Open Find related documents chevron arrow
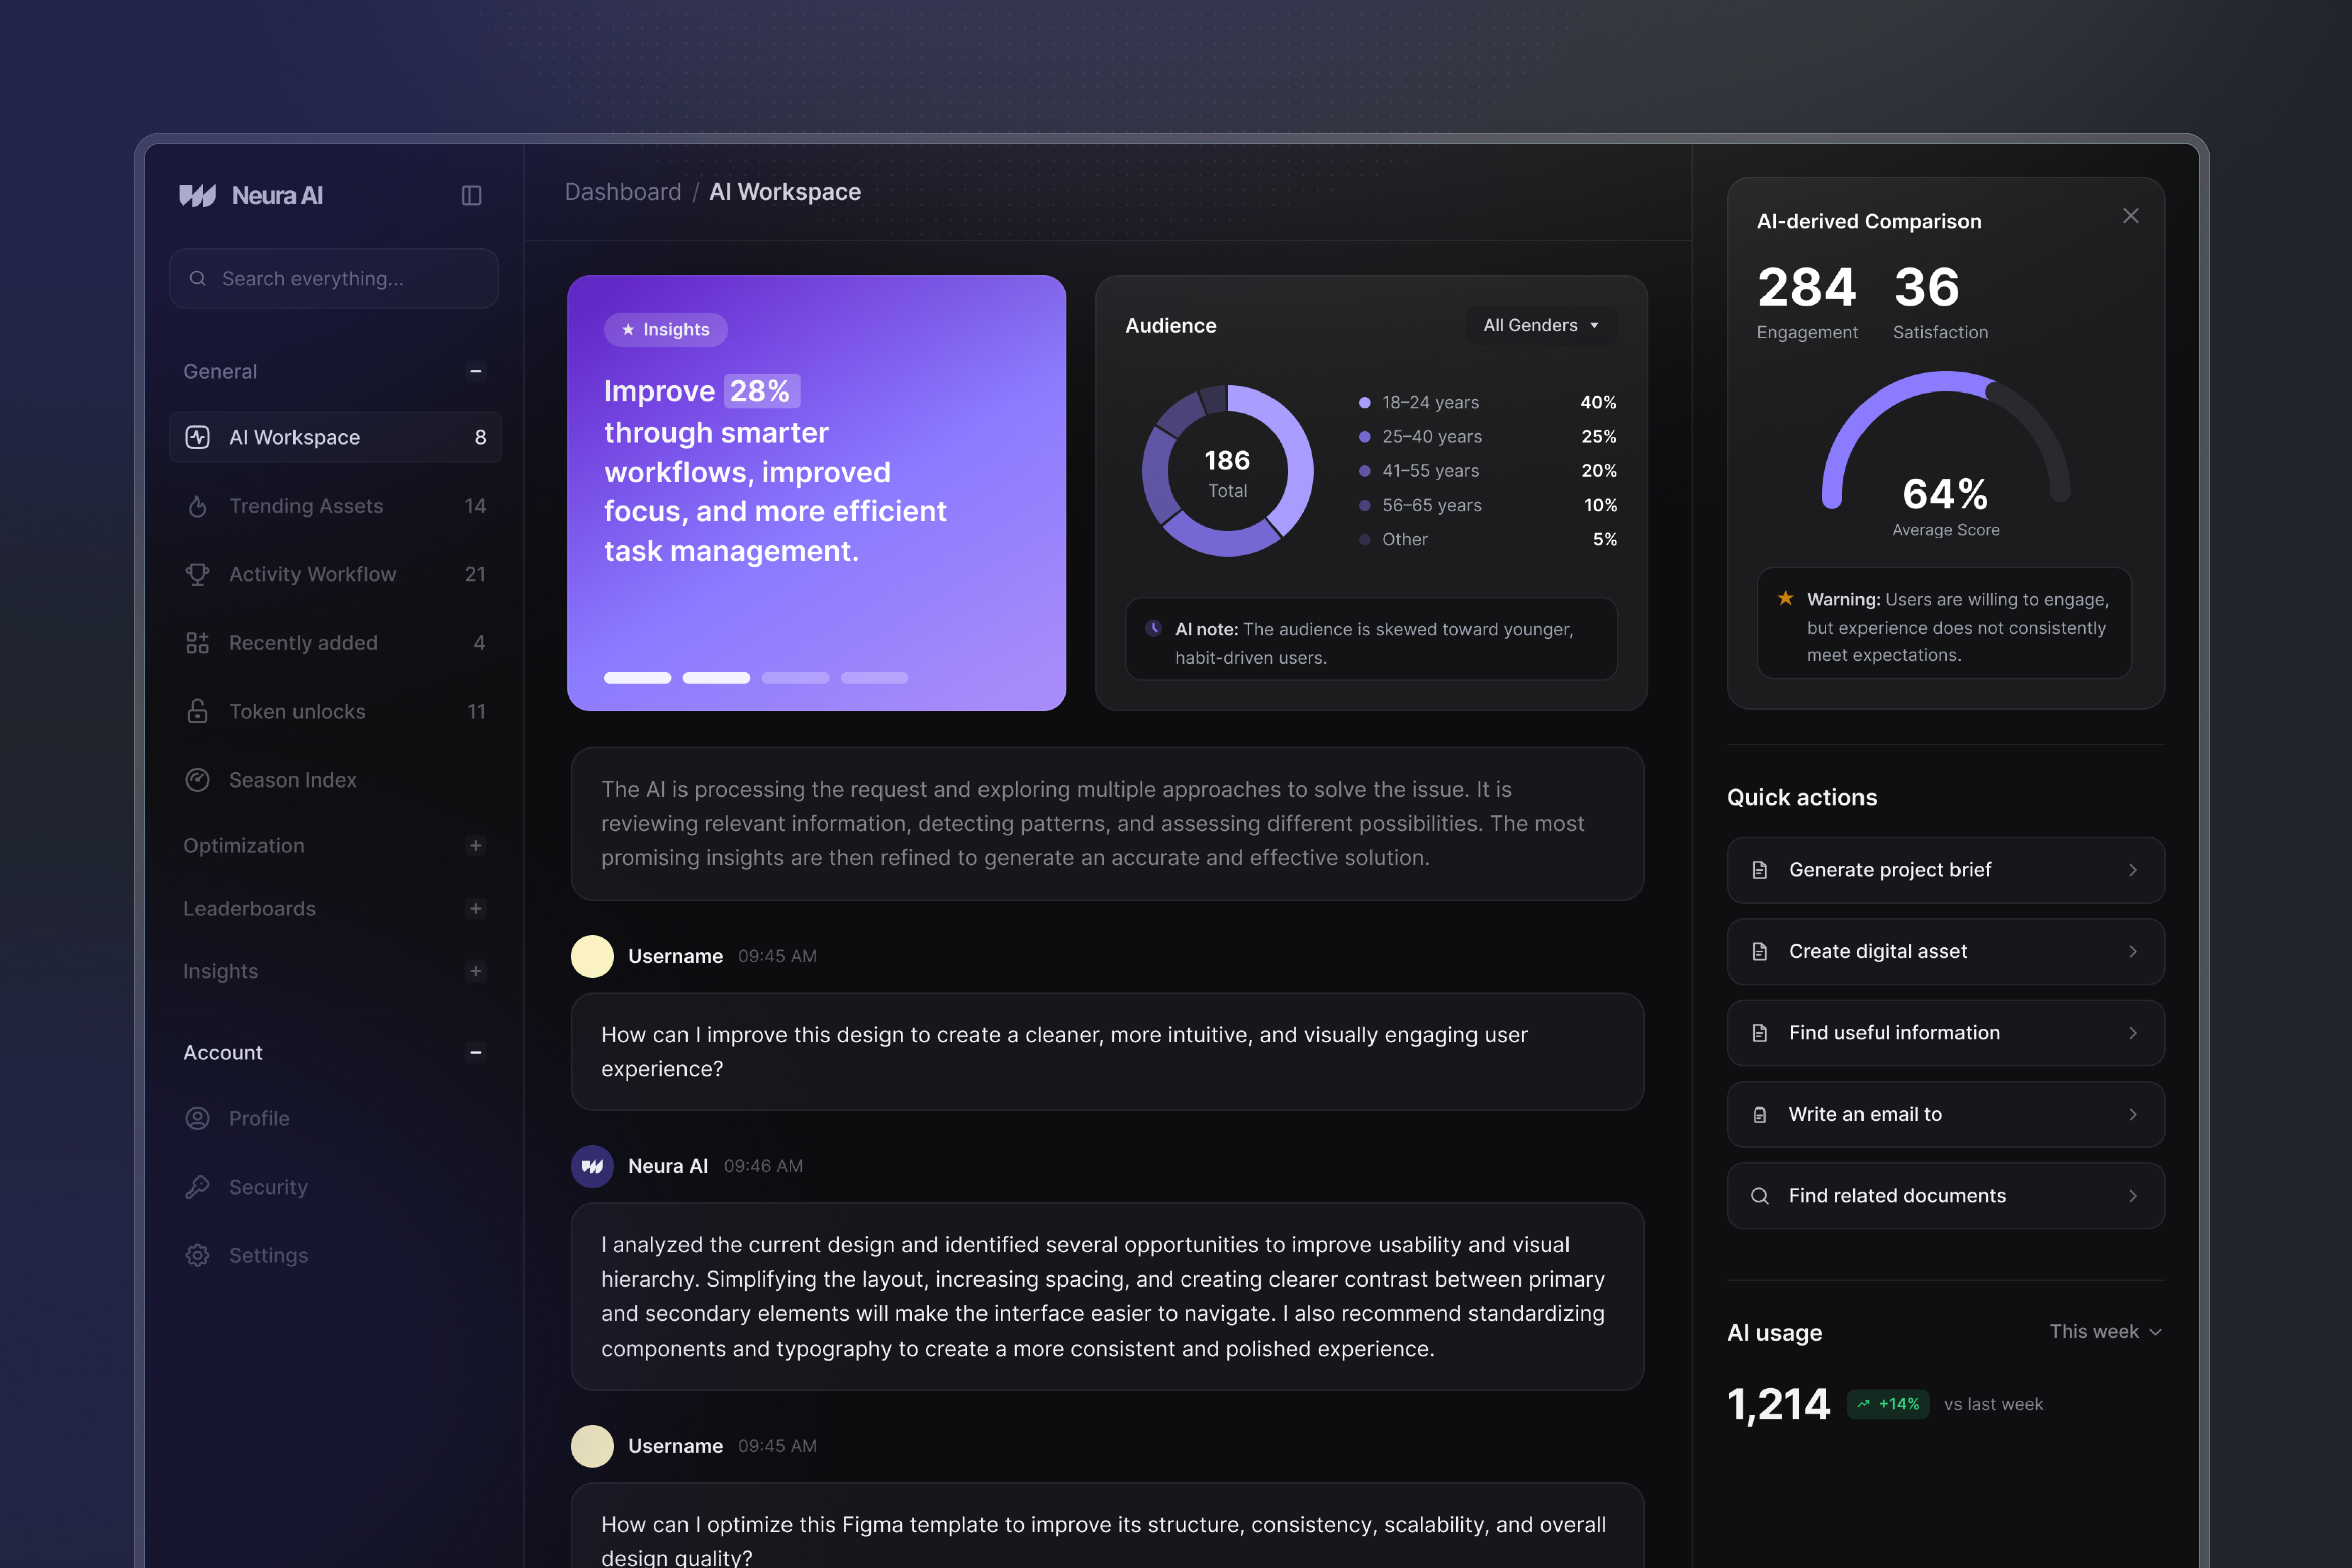 pos(2133,1196)
